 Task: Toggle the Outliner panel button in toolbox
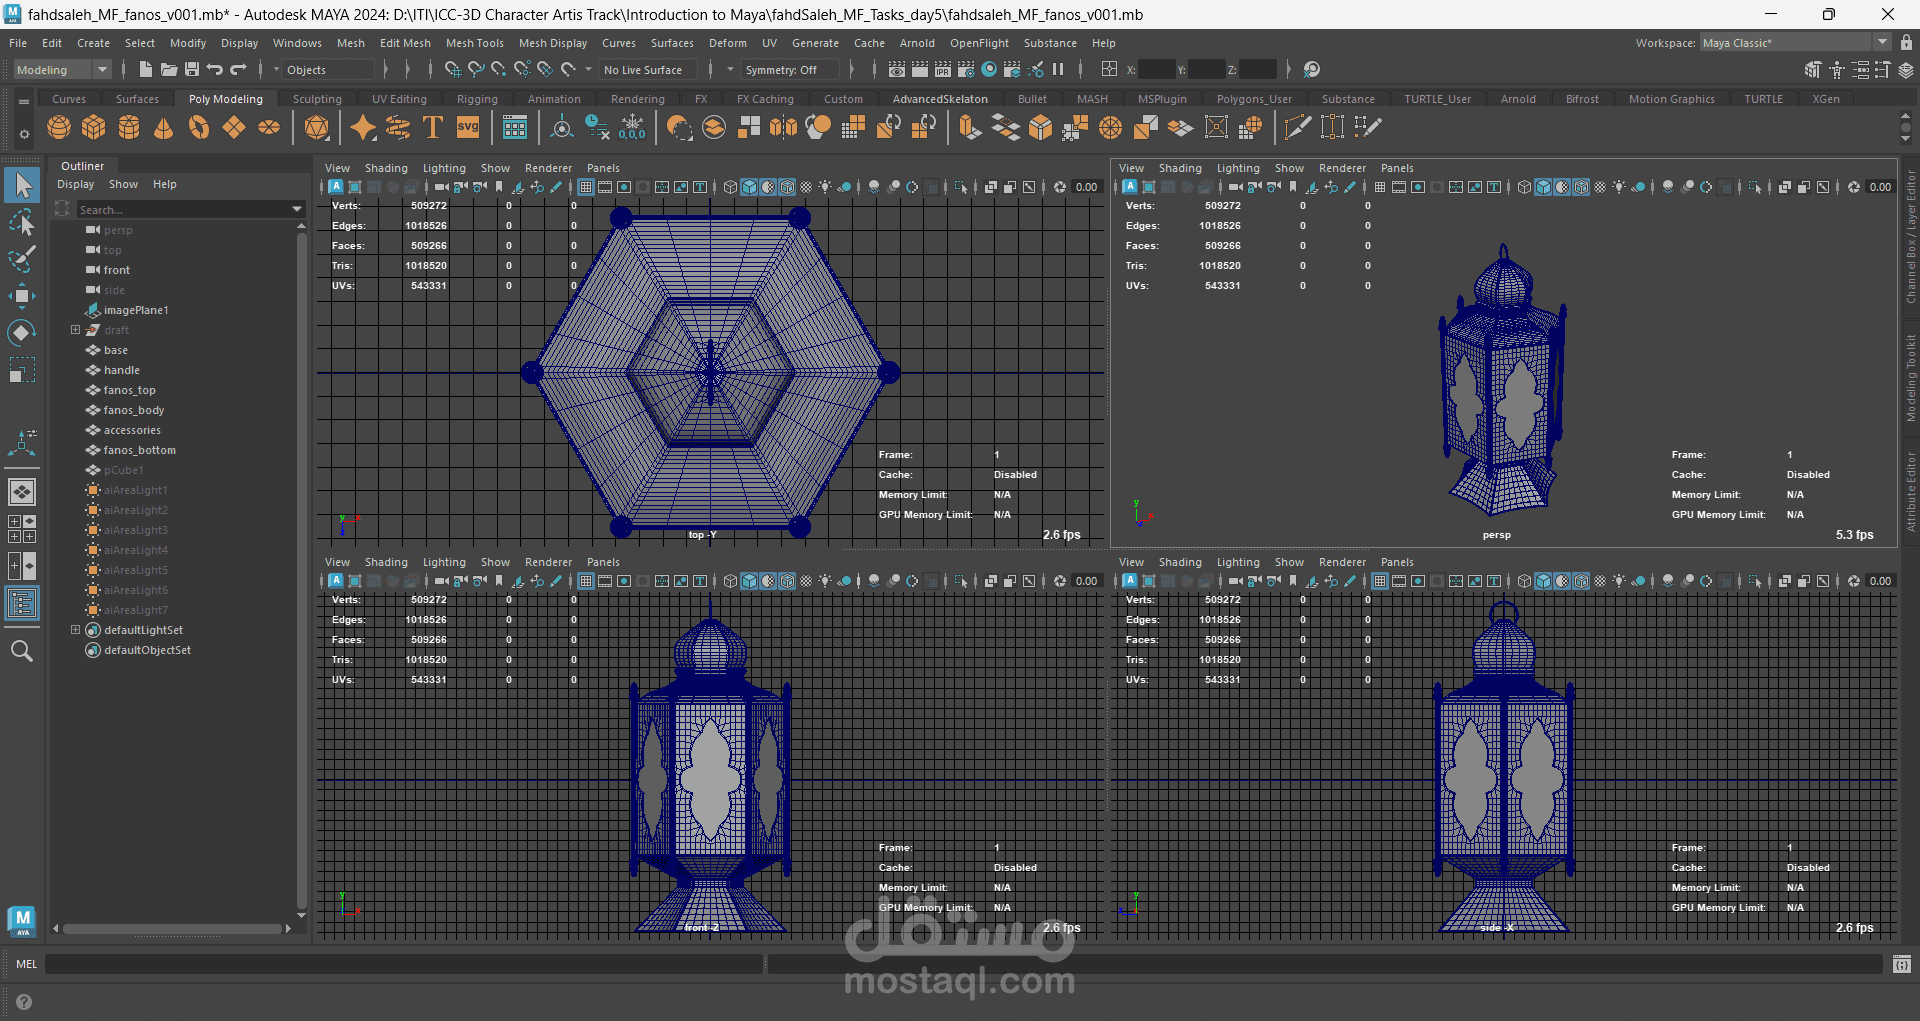[x=21, y=603]
